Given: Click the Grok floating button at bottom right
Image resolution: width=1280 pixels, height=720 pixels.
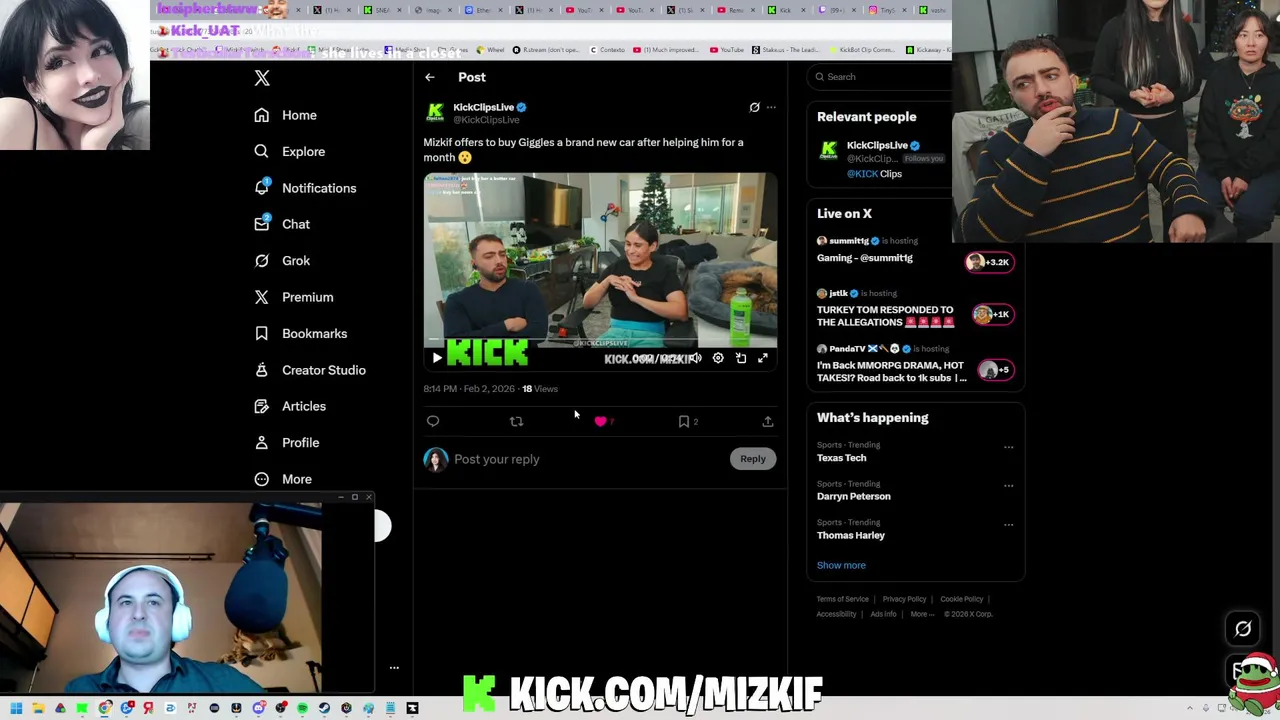Looking at the screenshot, I should 1243,629.
